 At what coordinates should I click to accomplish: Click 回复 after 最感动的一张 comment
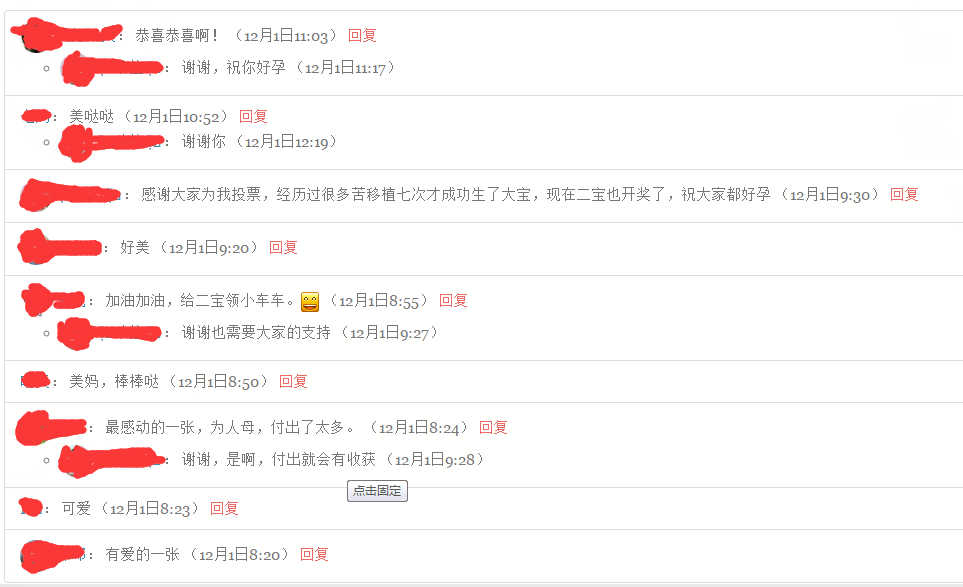coord(493,427)
